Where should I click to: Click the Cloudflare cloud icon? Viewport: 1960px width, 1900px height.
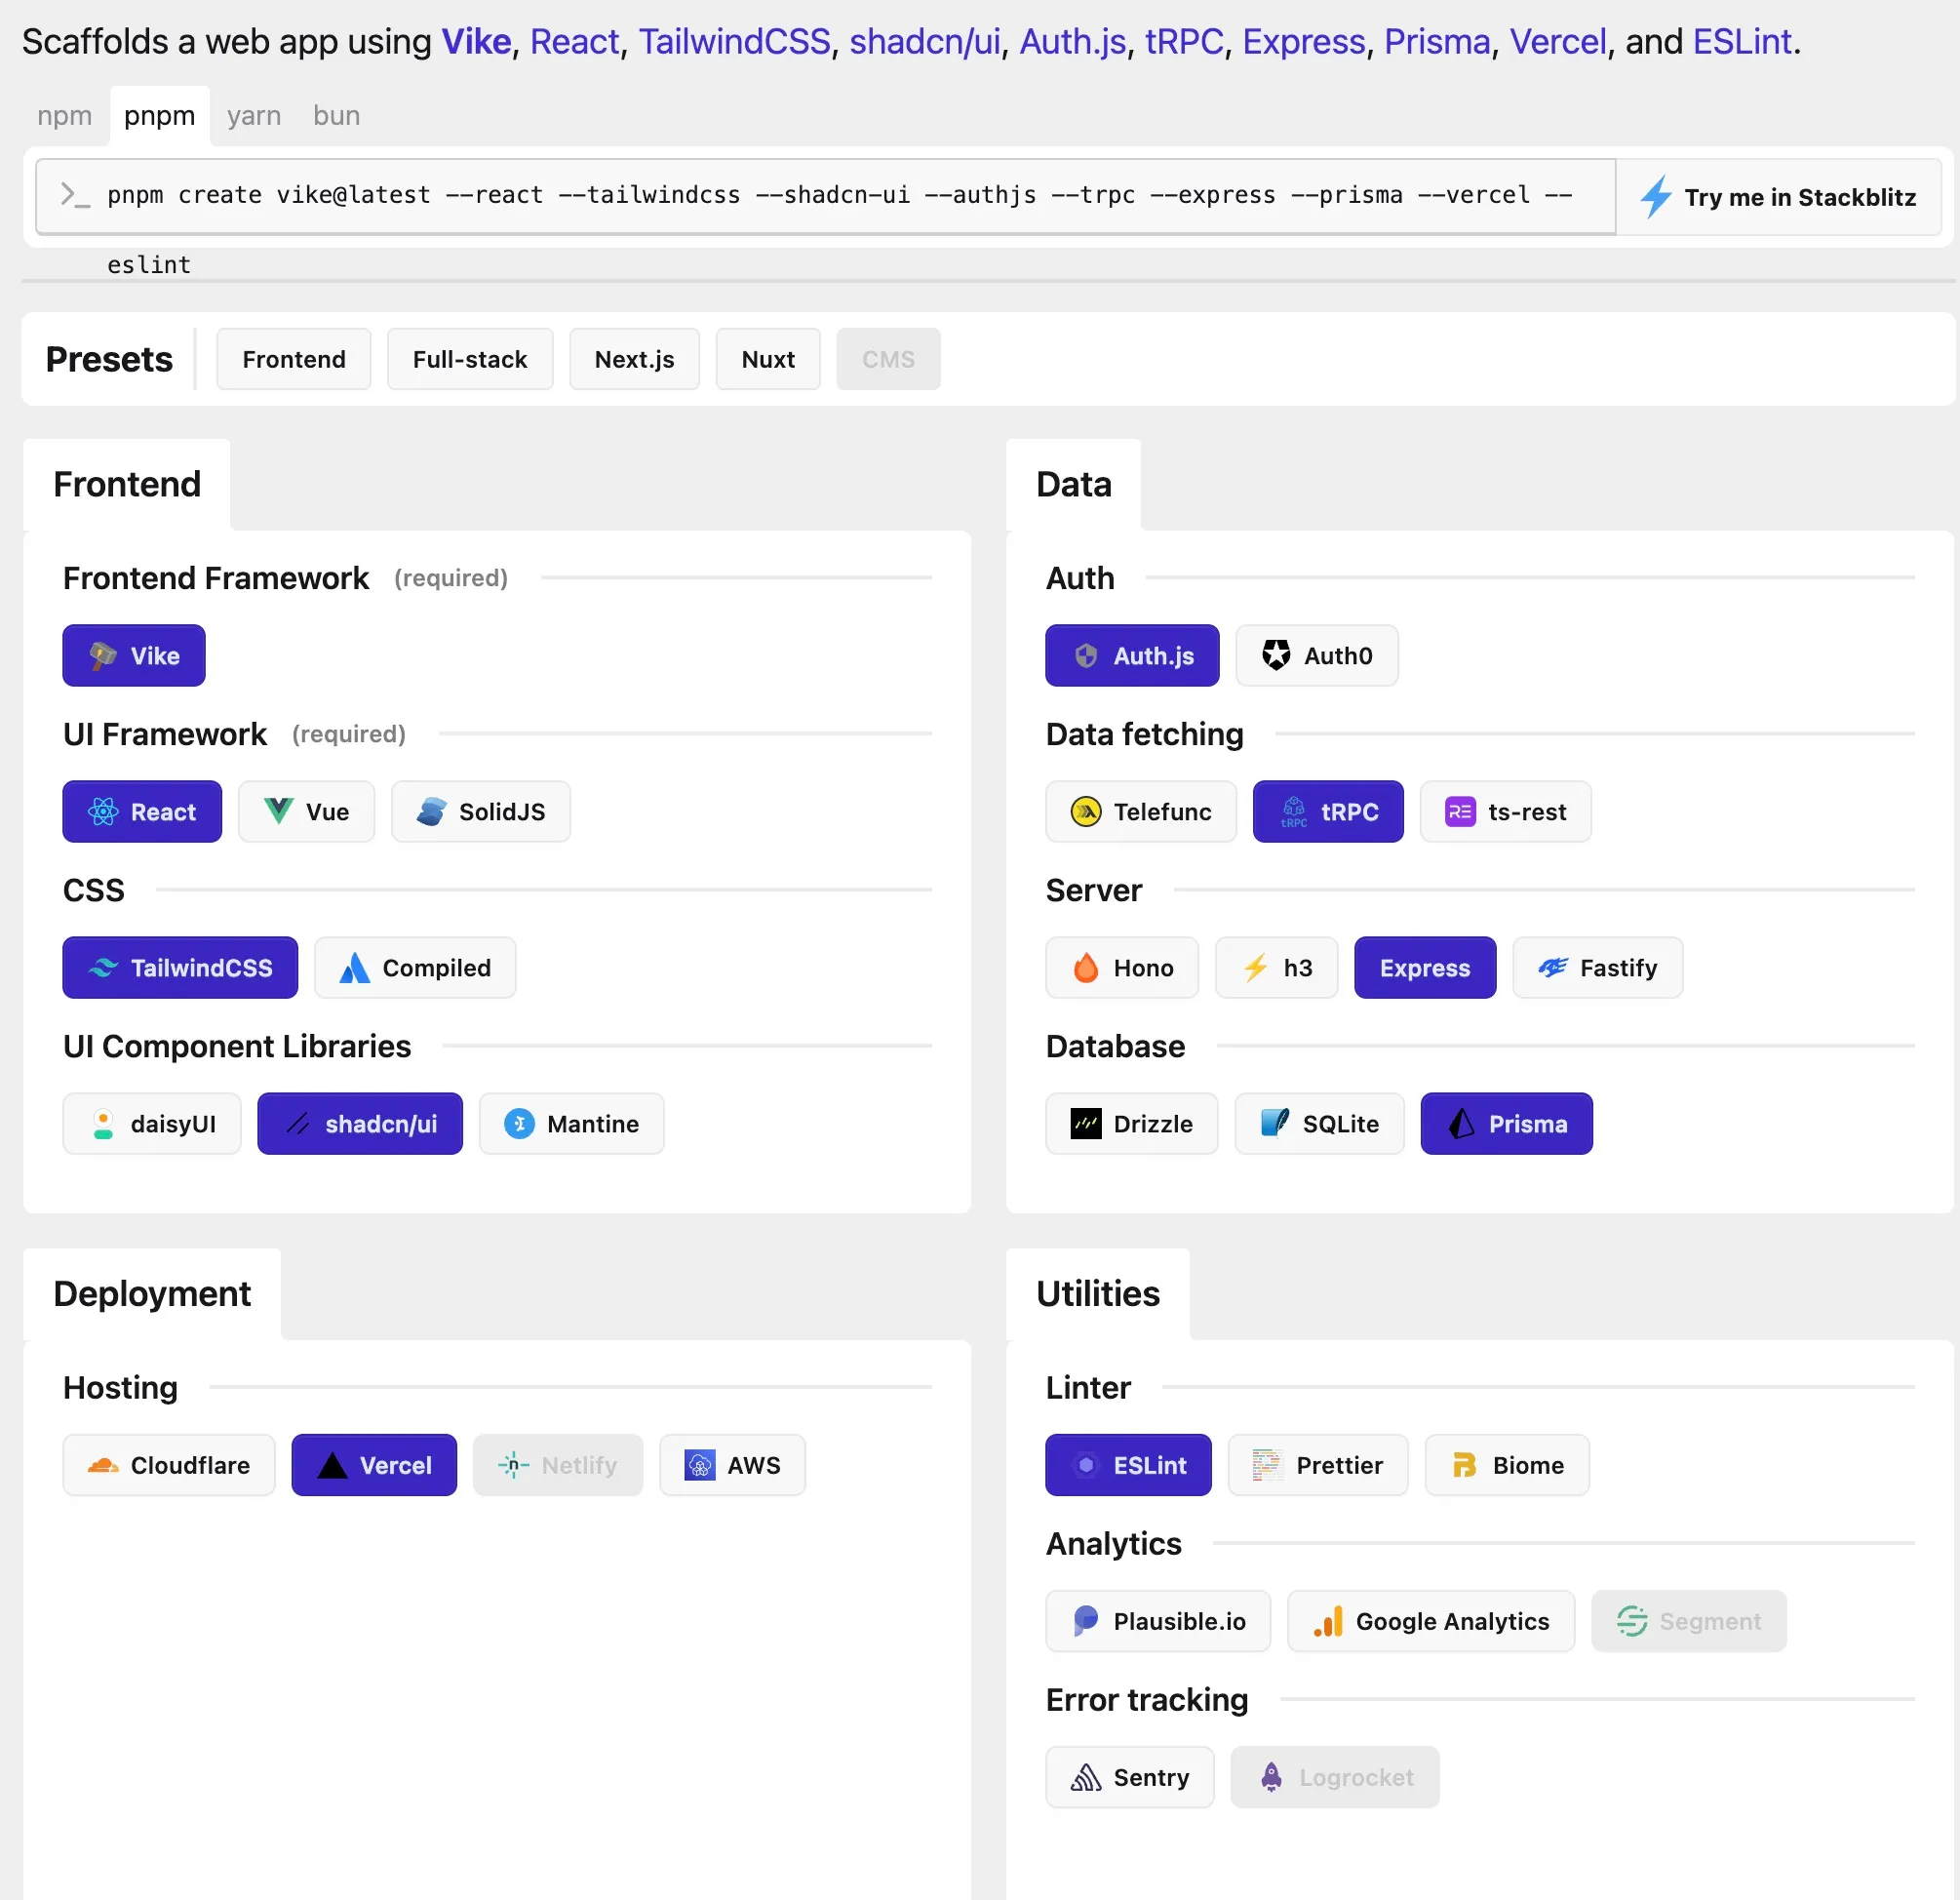[x=103, y=1465]
